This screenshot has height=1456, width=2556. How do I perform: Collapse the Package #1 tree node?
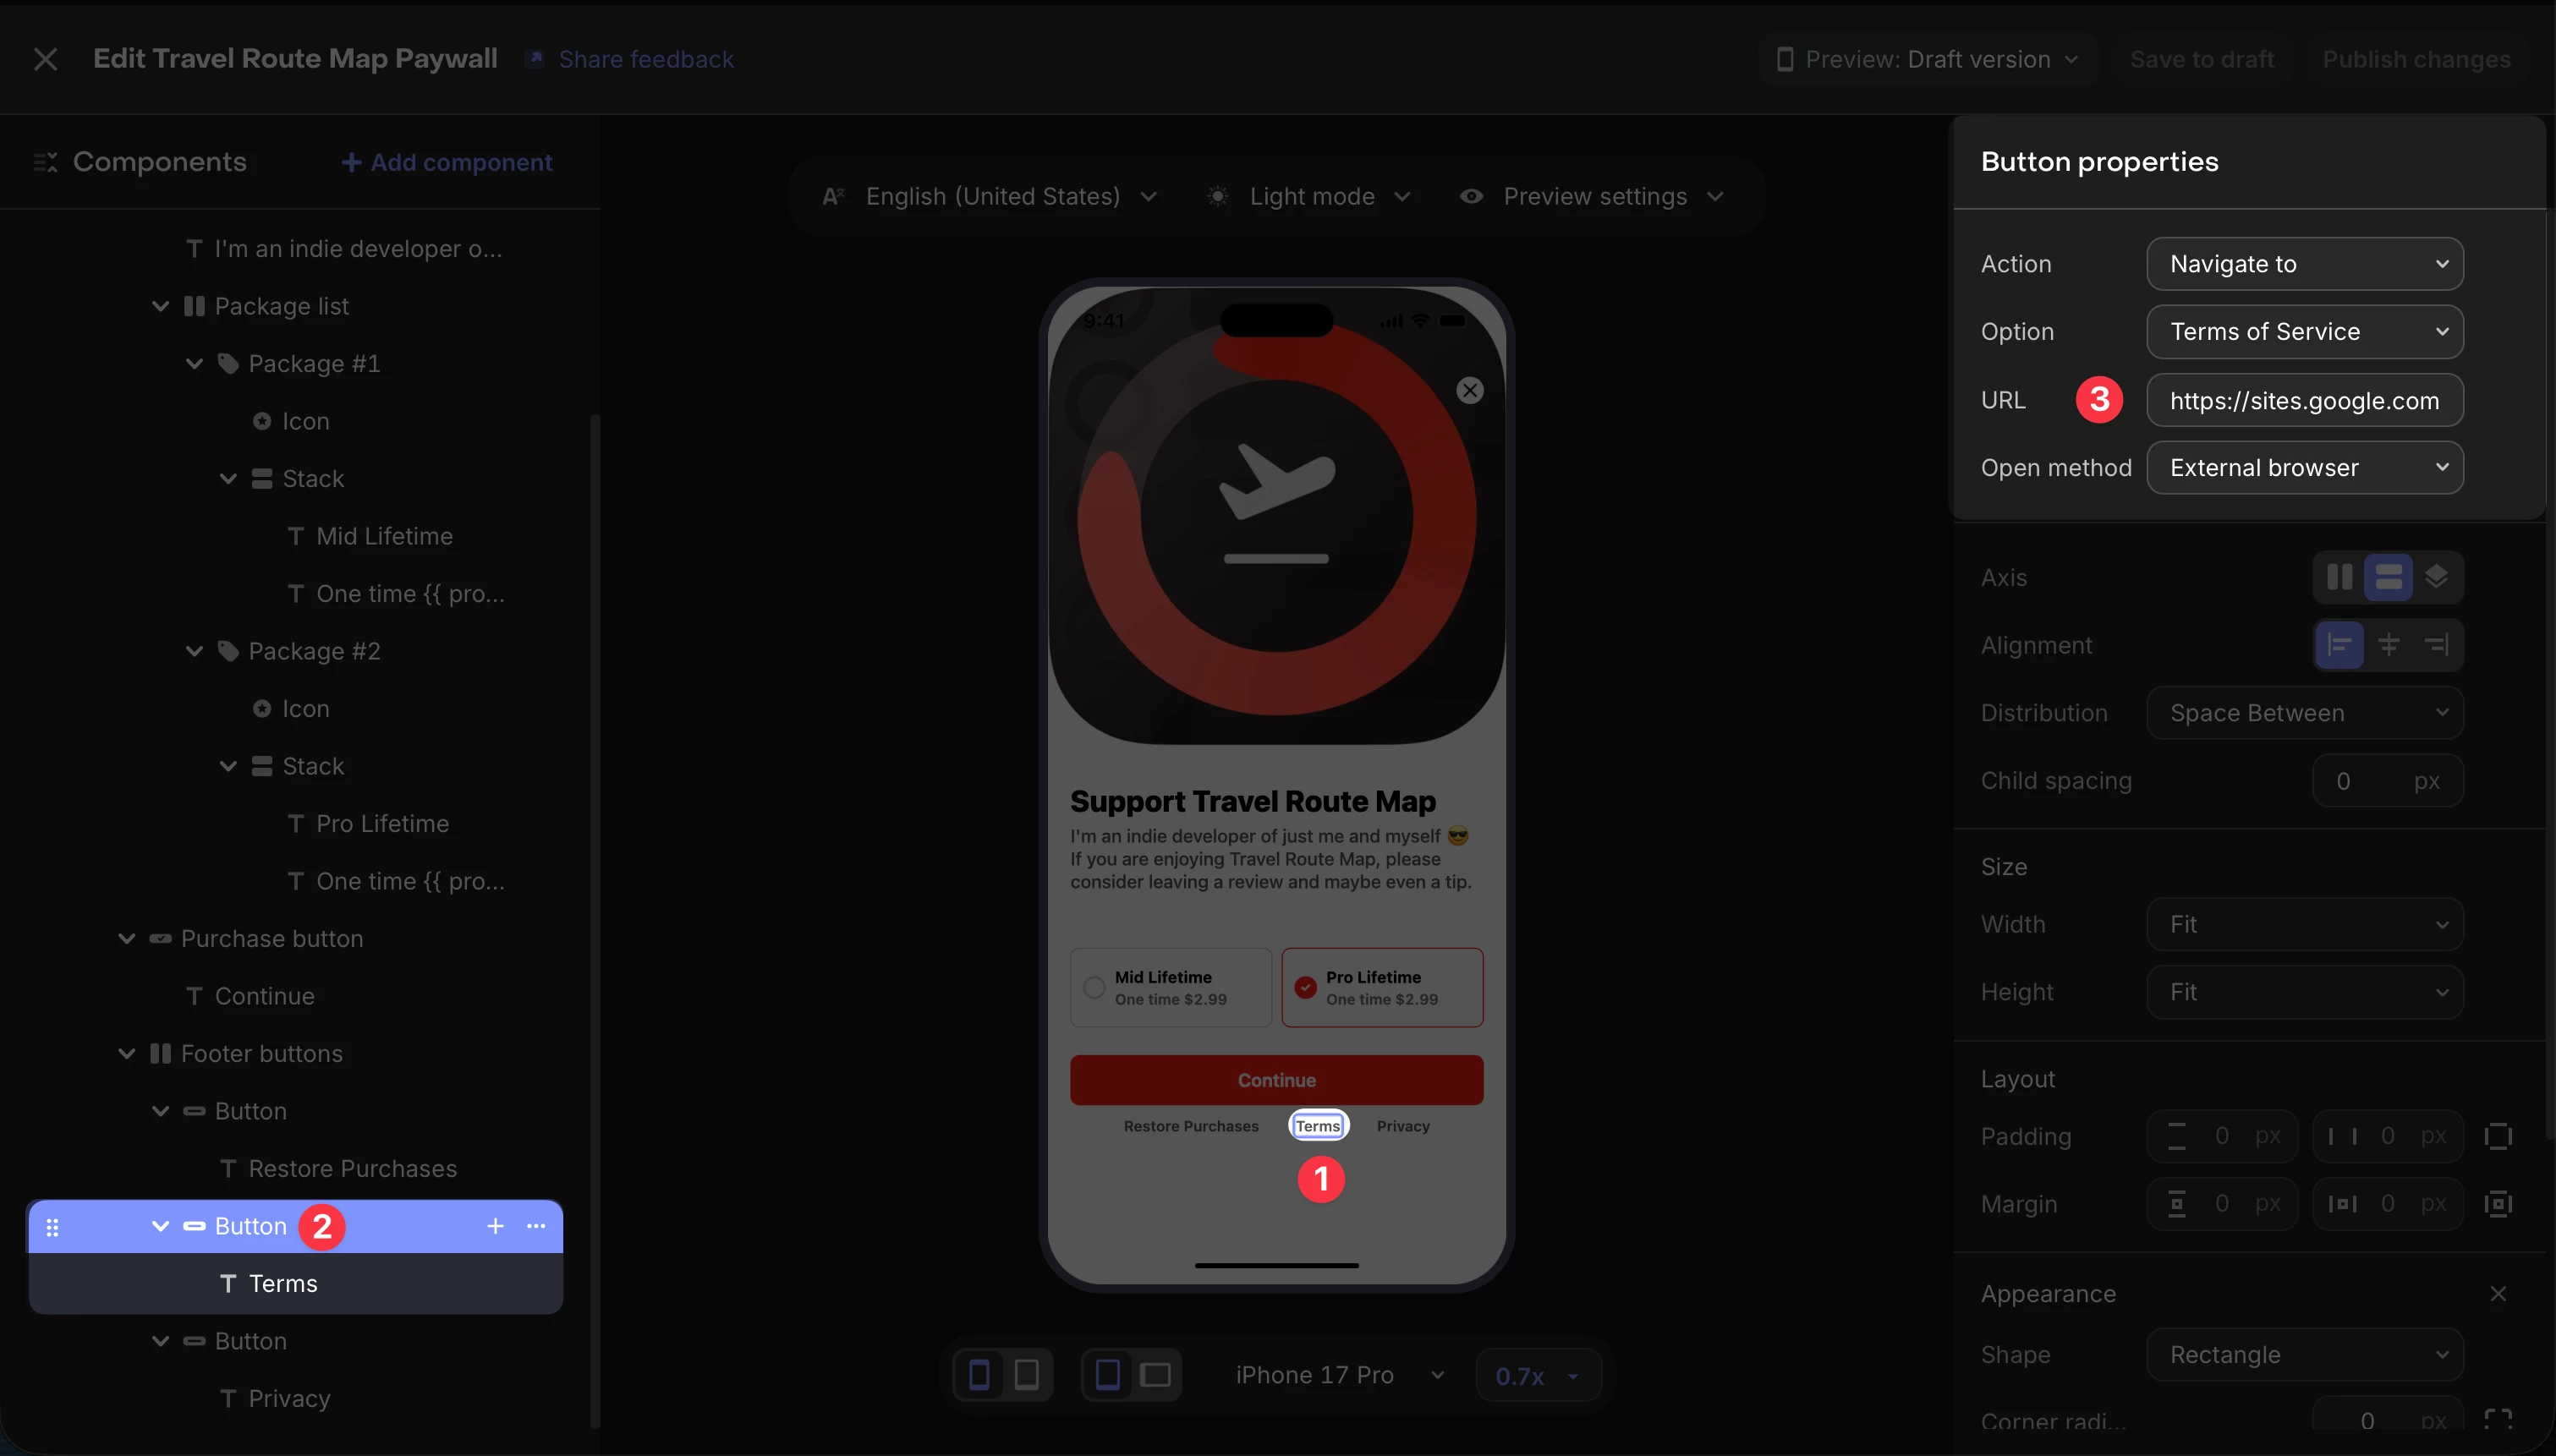click(x=194, y=364)
